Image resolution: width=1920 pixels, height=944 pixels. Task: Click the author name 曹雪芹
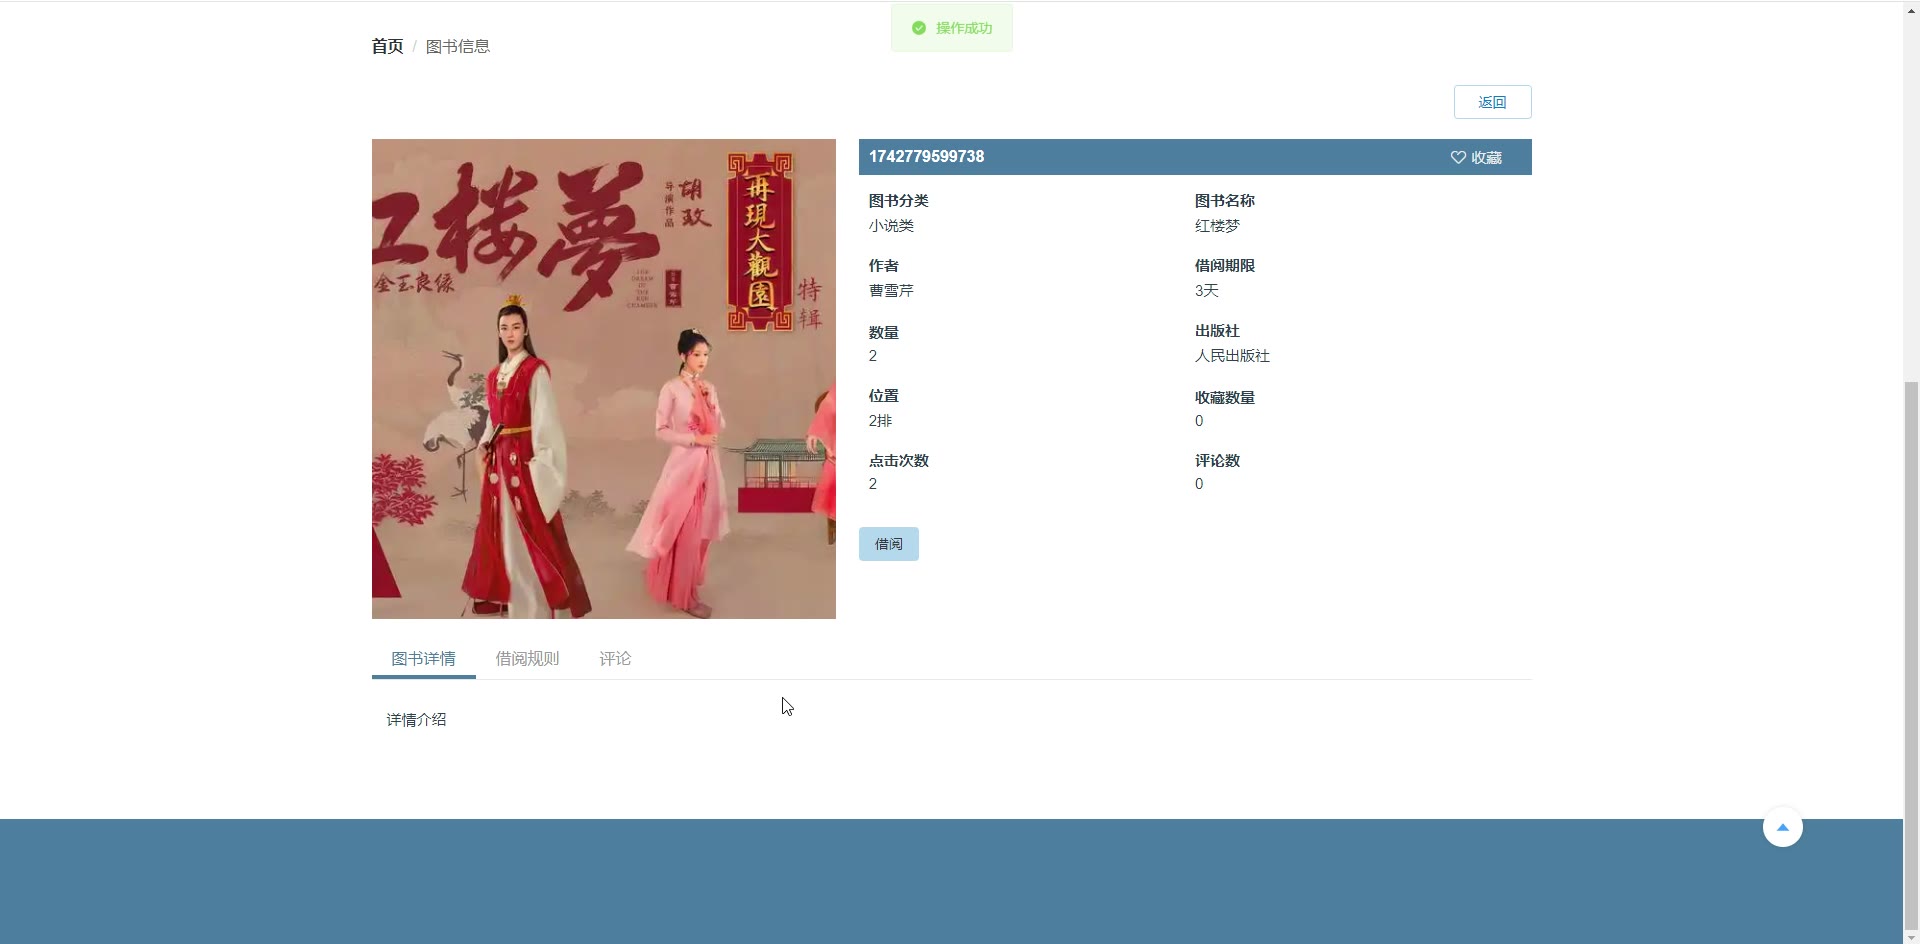point(891,291)
